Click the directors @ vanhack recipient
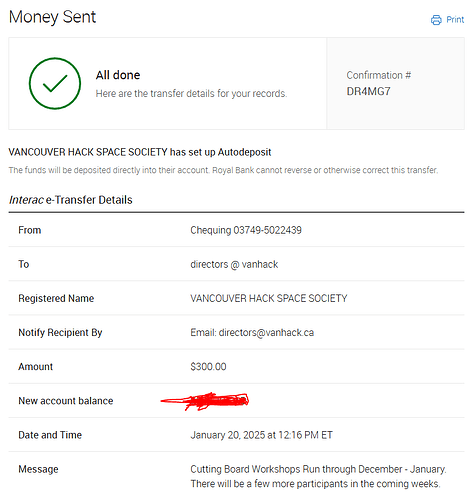This screenshot has width=472, height=500. point(234,264)
